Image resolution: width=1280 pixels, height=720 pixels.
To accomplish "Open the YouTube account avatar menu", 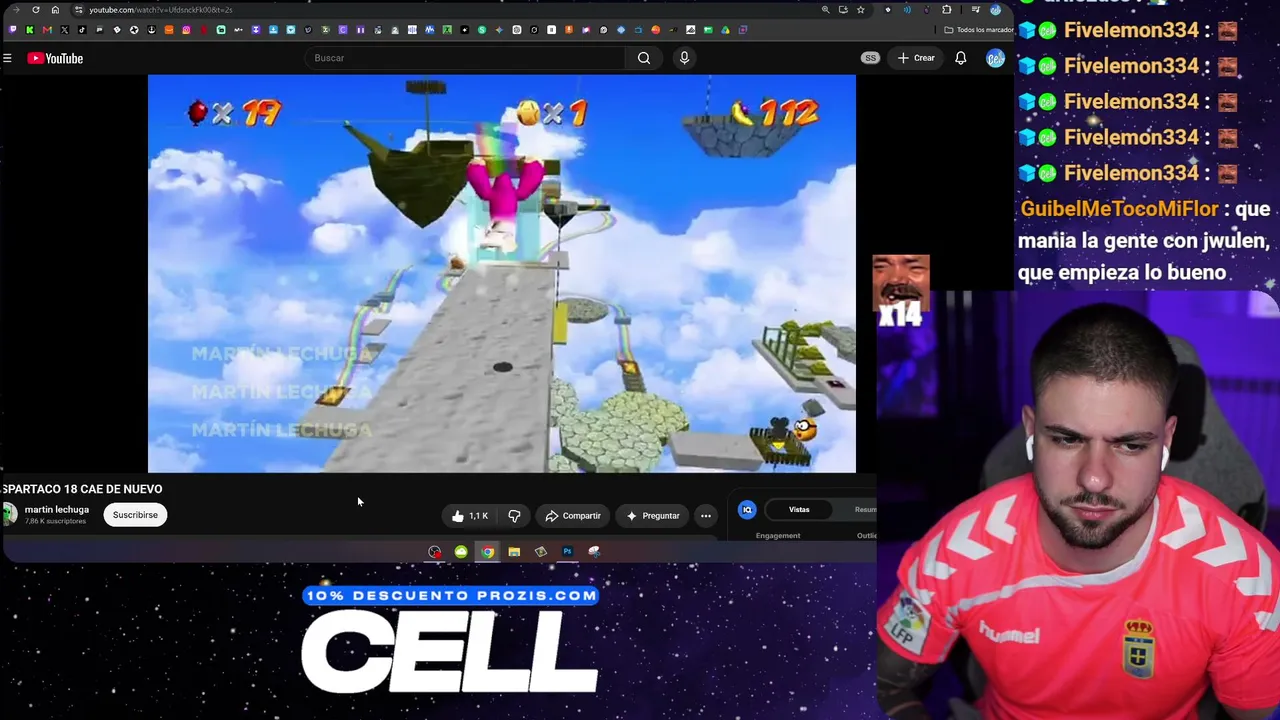I will coord(994,58).
